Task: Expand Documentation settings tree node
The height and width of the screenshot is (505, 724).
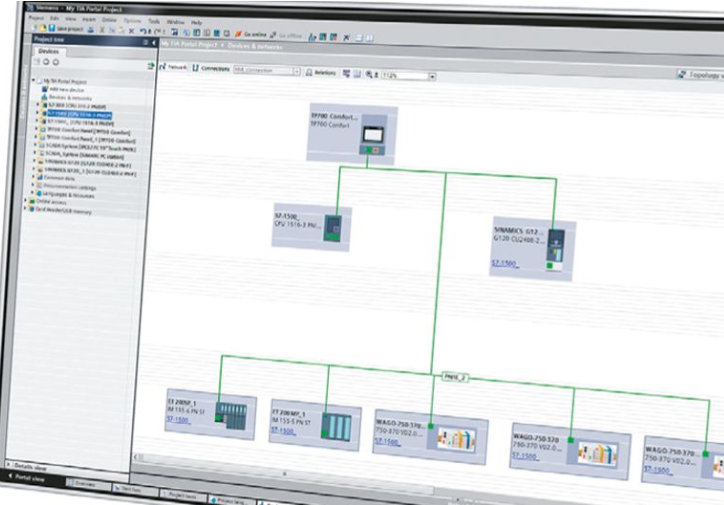Action: tap(32, 185)
